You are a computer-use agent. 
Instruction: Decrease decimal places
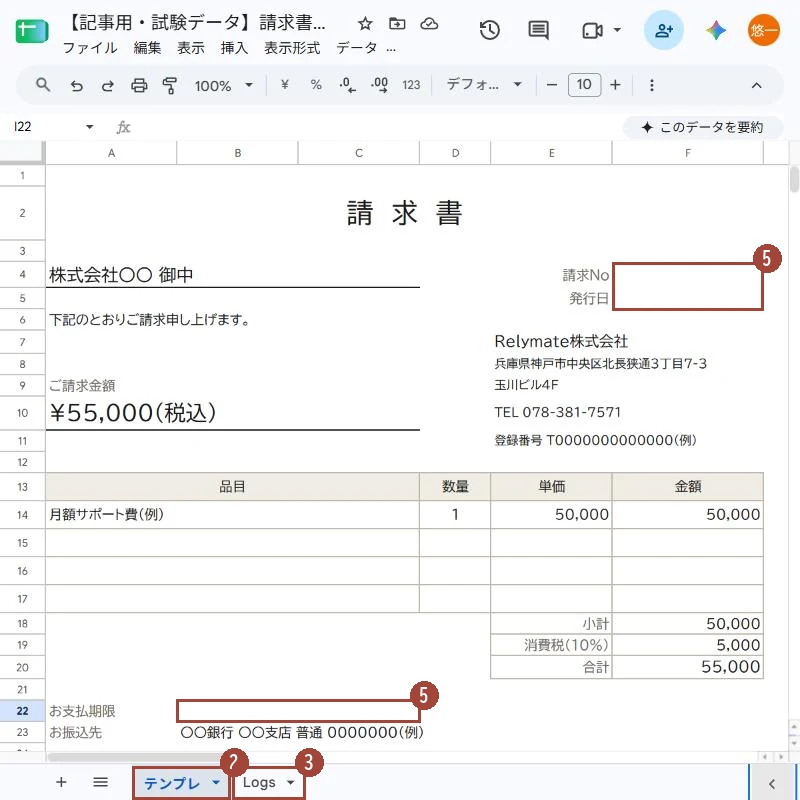pos(347,85)
